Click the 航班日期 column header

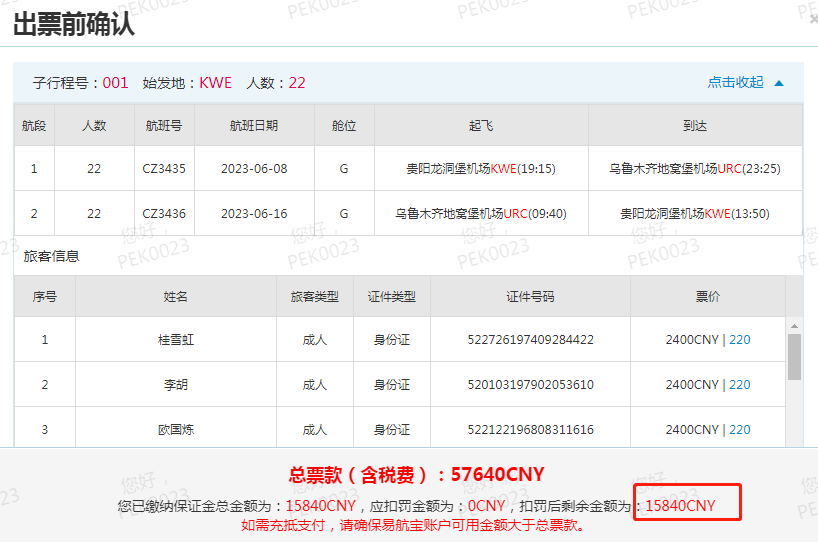click(x=254, y=126)
